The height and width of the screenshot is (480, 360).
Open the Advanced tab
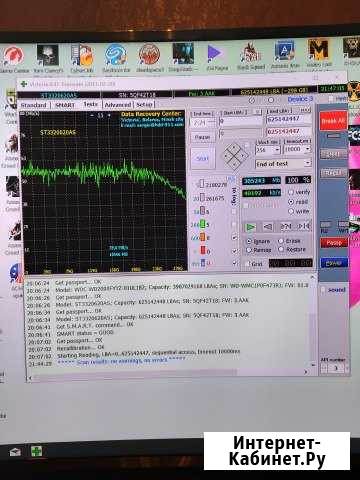pos(118,105)
